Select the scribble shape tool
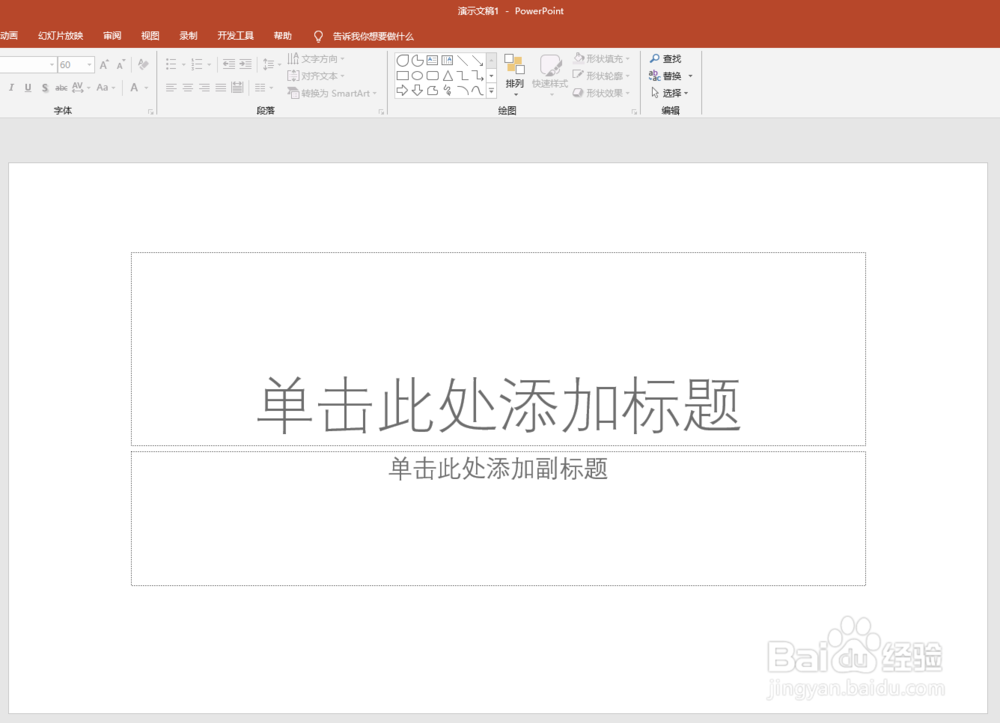Screen dimensions: 1000x723 [x=448, y=91]
